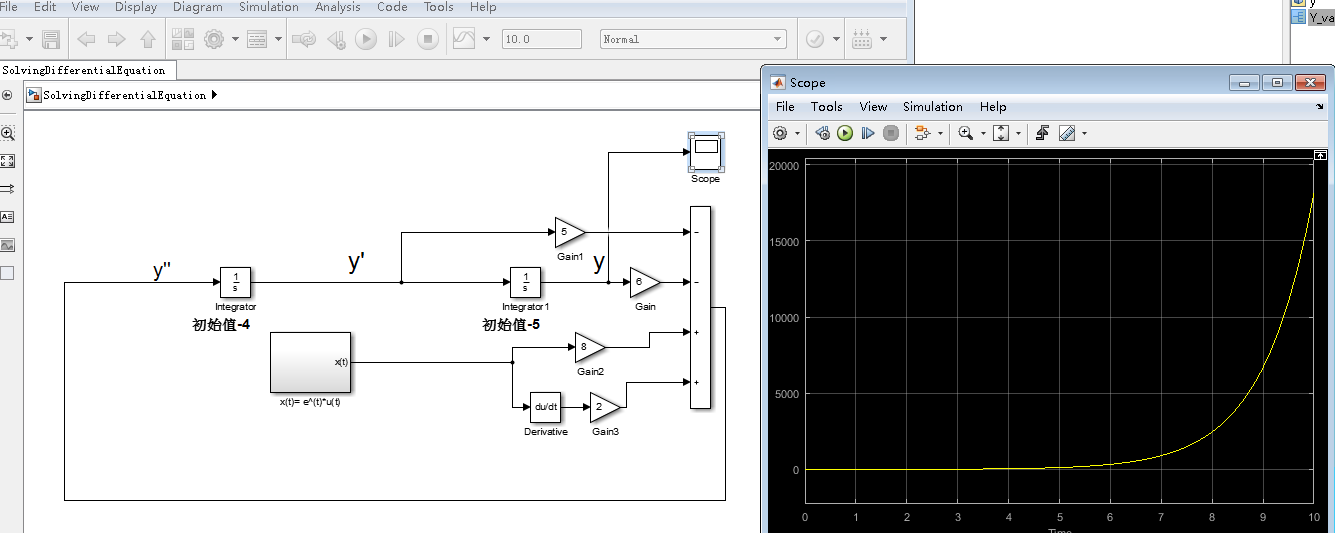1335x533 pixels.
Task: Maximize the scope axes with corner toggle
Action: [x=1320, y=155]
